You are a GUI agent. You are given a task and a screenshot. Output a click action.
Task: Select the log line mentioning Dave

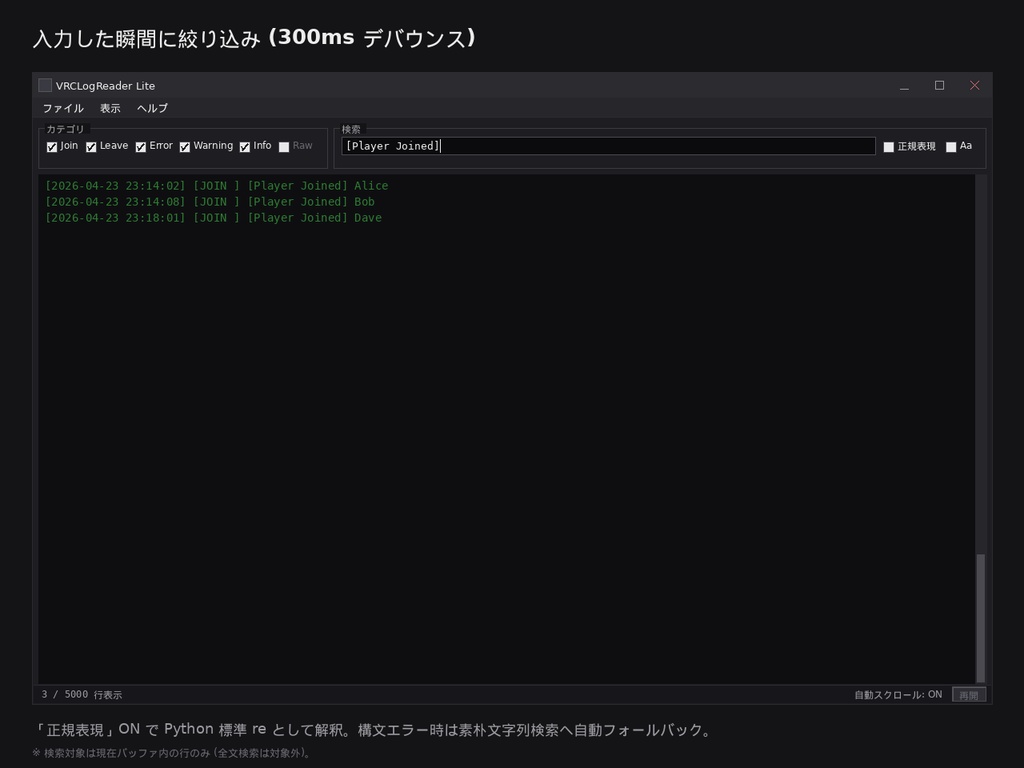pos(214,217)
